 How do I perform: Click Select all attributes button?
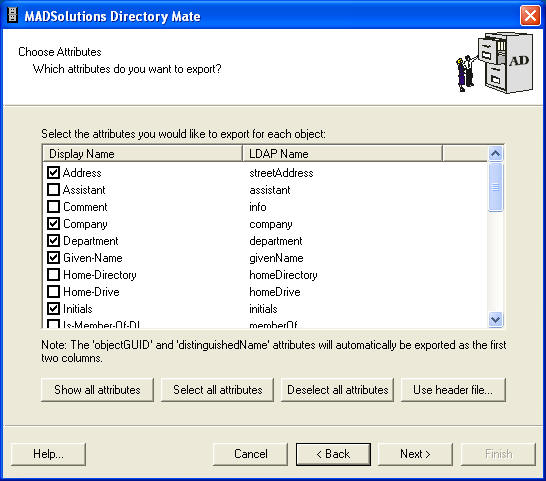[x=217, y=390]
